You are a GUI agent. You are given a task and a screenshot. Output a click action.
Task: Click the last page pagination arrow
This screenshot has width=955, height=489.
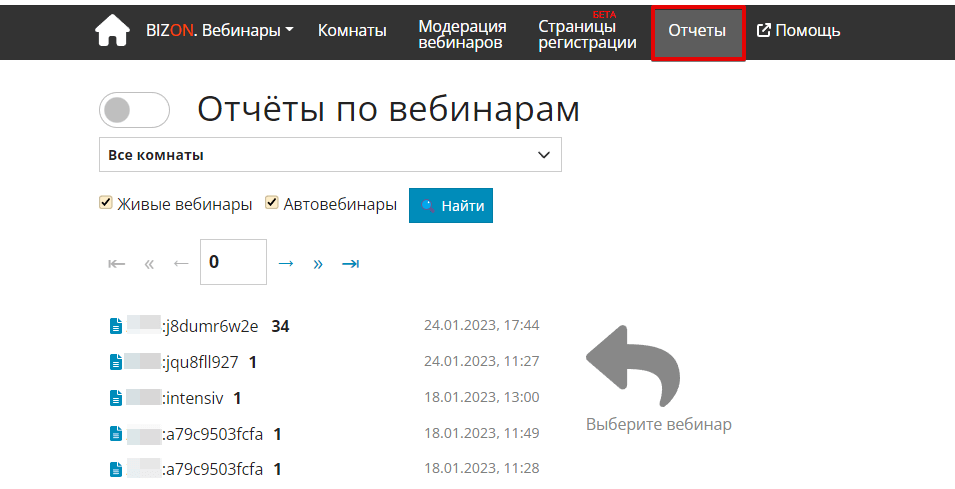(350, 264)
